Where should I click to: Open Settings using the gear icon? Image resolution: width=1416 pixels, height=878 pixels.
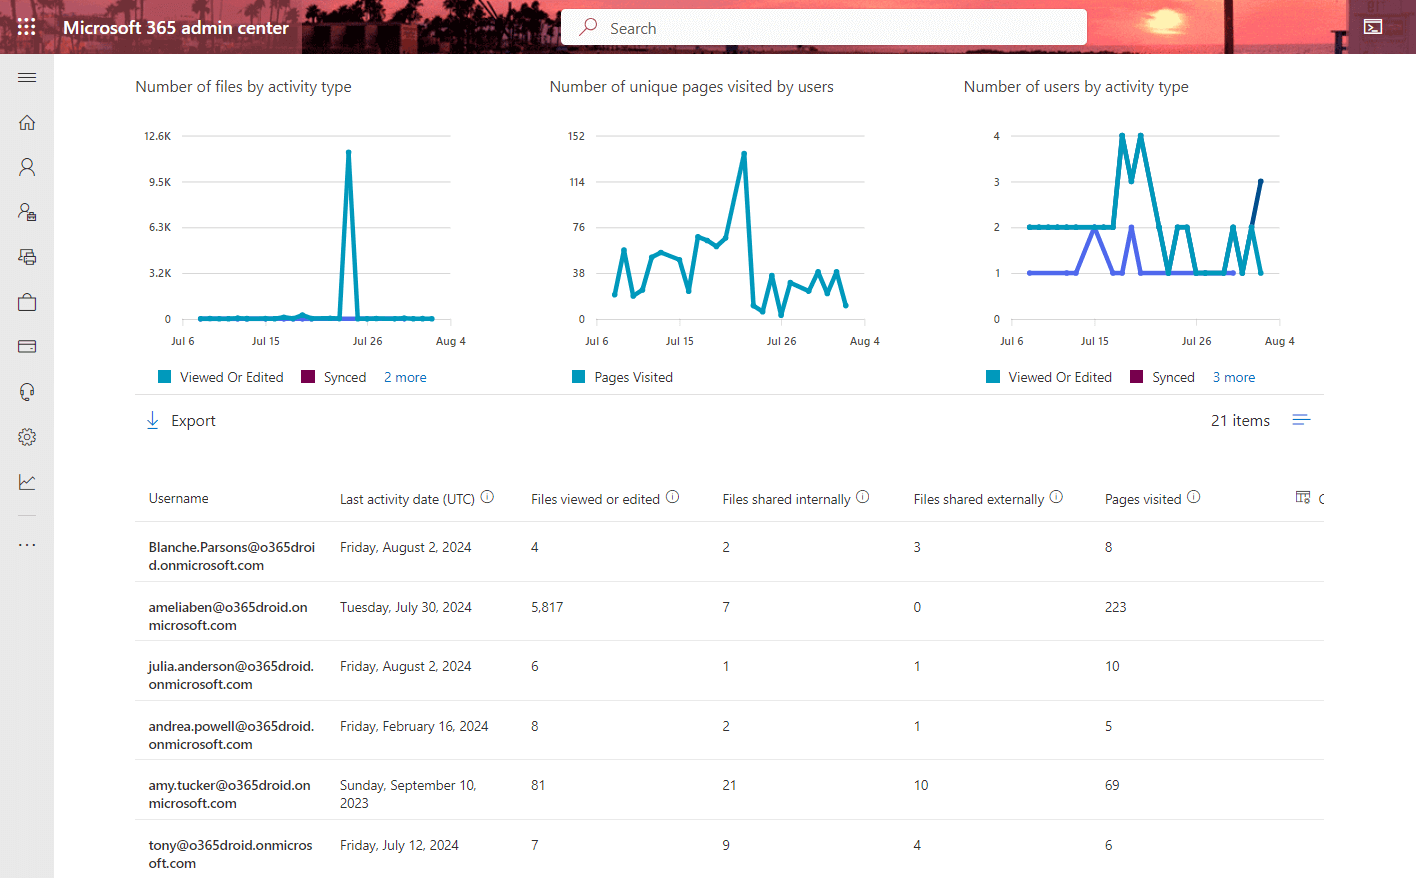pos(27,436)
